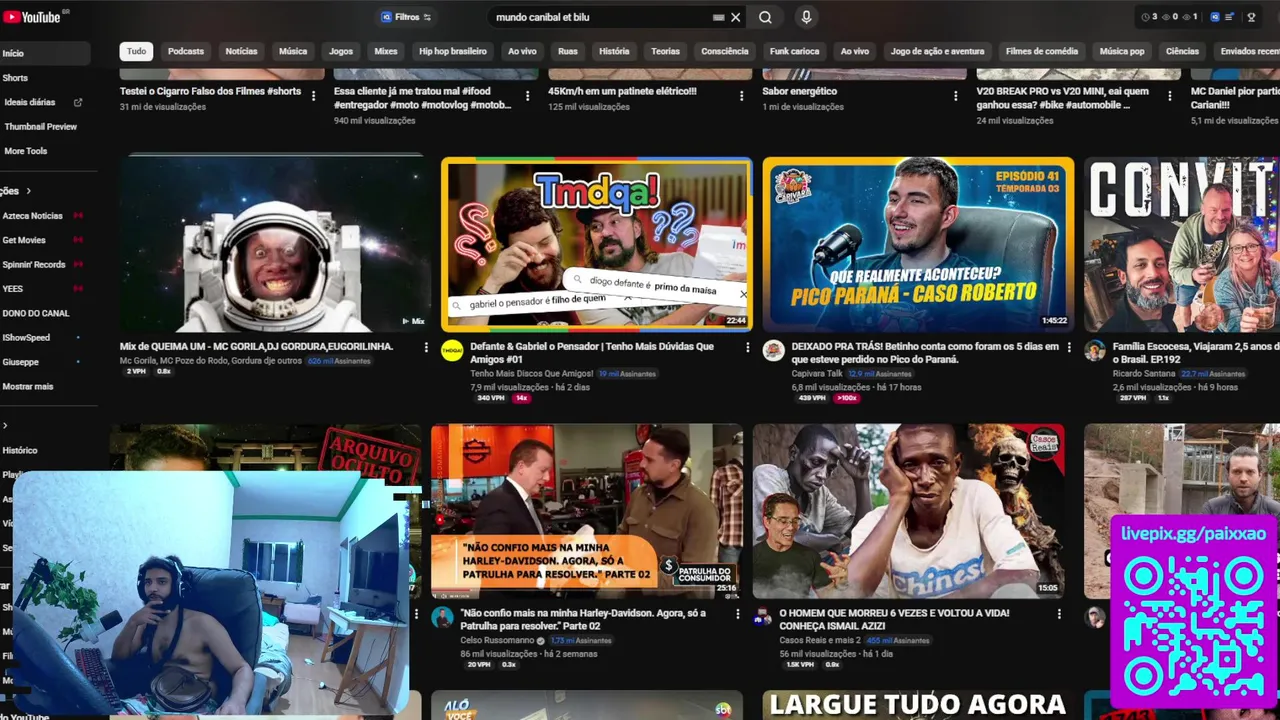This screenshot has width=1280, height=720.
Task: Open options menu for Defante & Gabriel video
Action: [x=747, y=348]
